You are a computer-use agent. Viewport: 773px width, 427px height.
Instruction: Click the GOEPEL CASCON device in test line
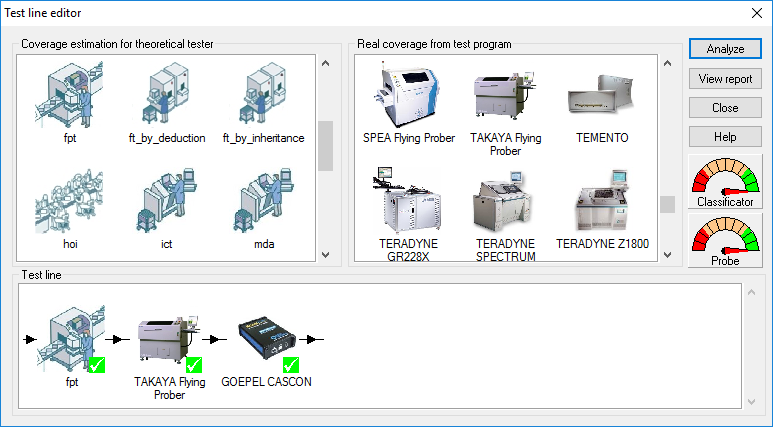(266, 340)
